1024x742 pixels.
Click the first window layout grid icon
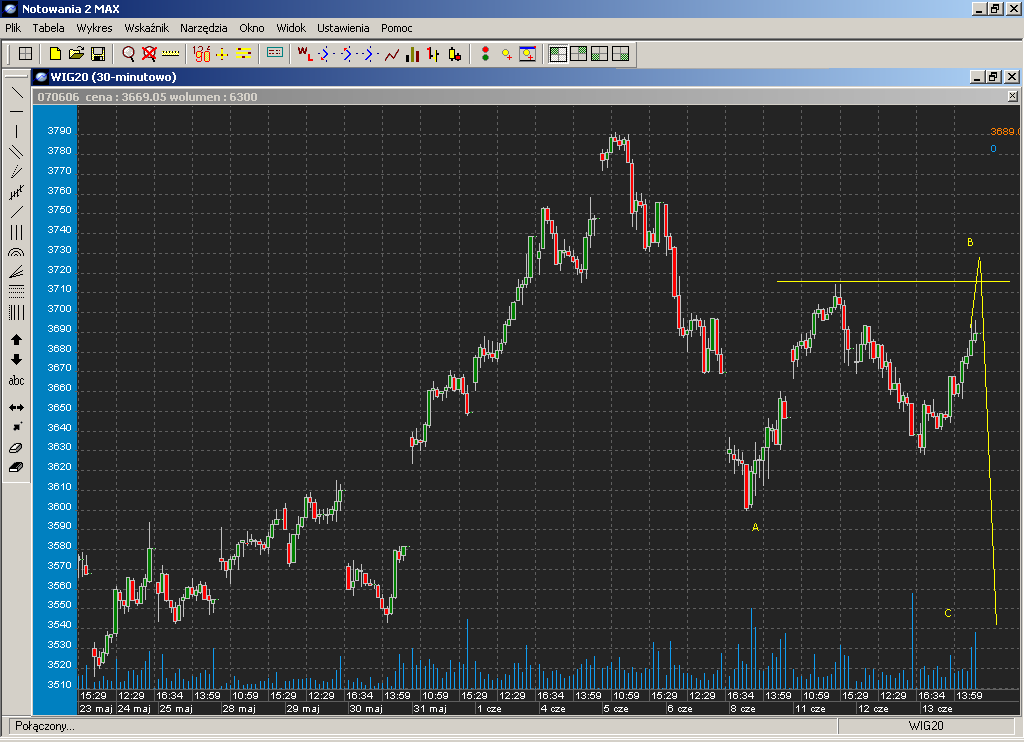point(558,53)
